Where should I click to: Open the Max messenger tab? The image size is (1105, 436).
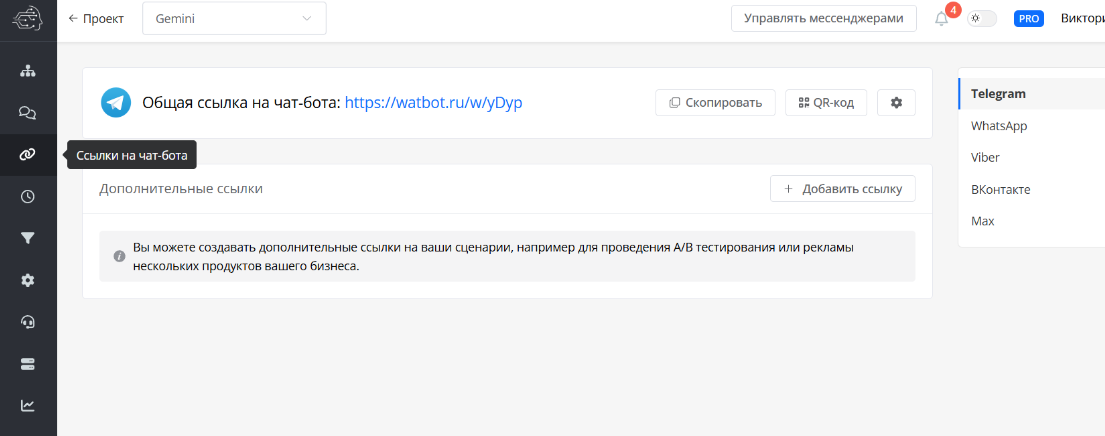coord(983,221)
